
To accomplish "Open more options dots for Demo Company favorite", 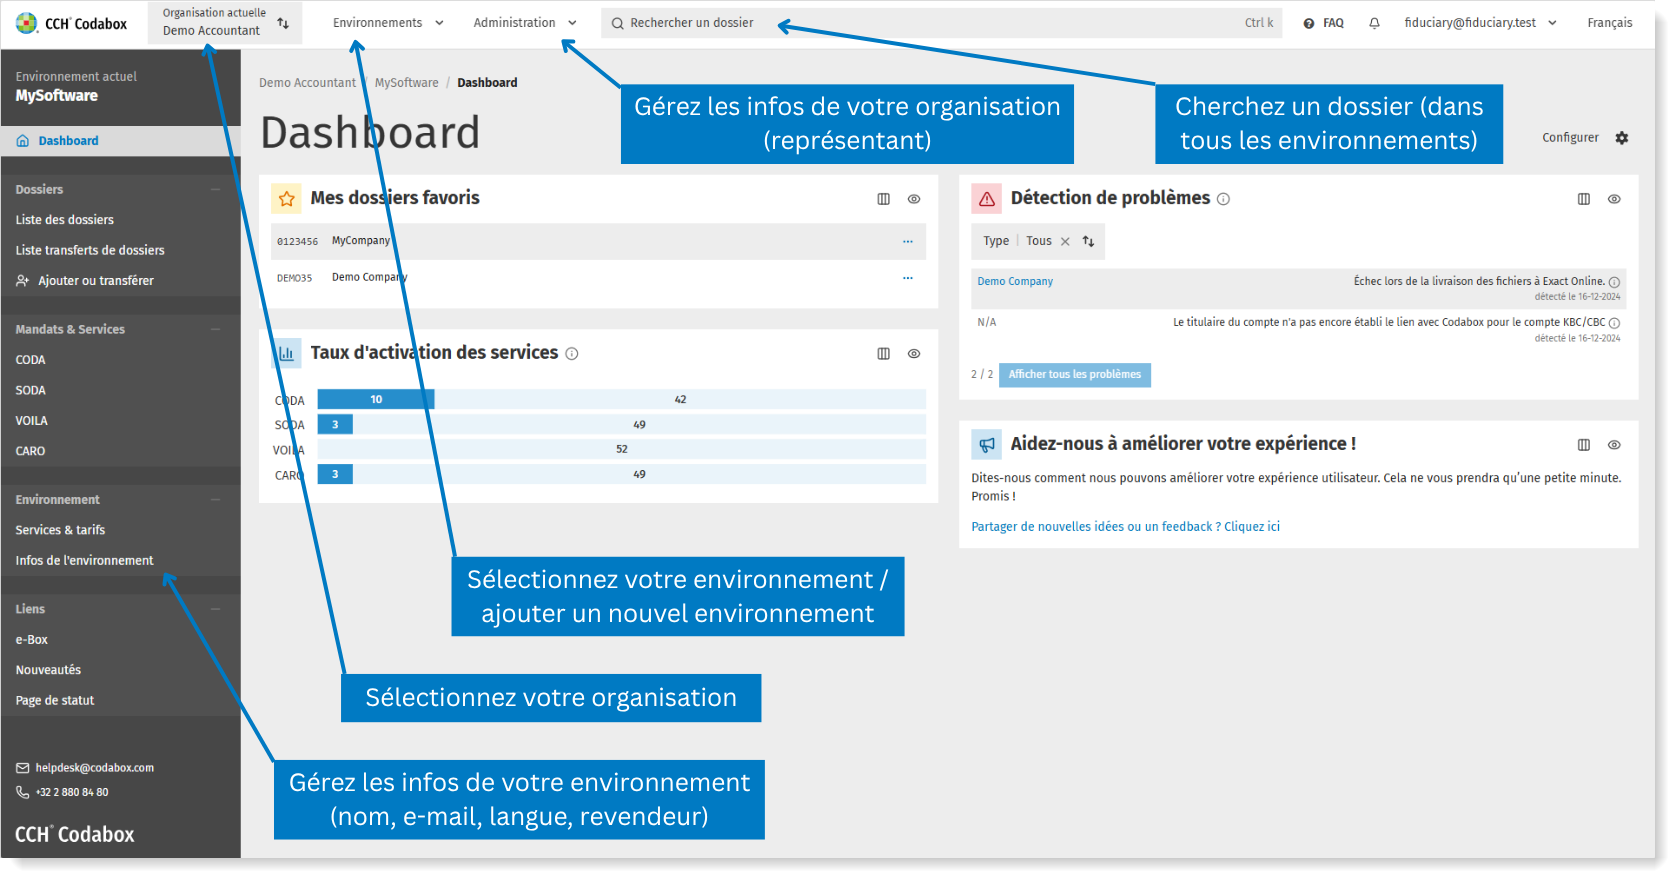I will point(908,278).
